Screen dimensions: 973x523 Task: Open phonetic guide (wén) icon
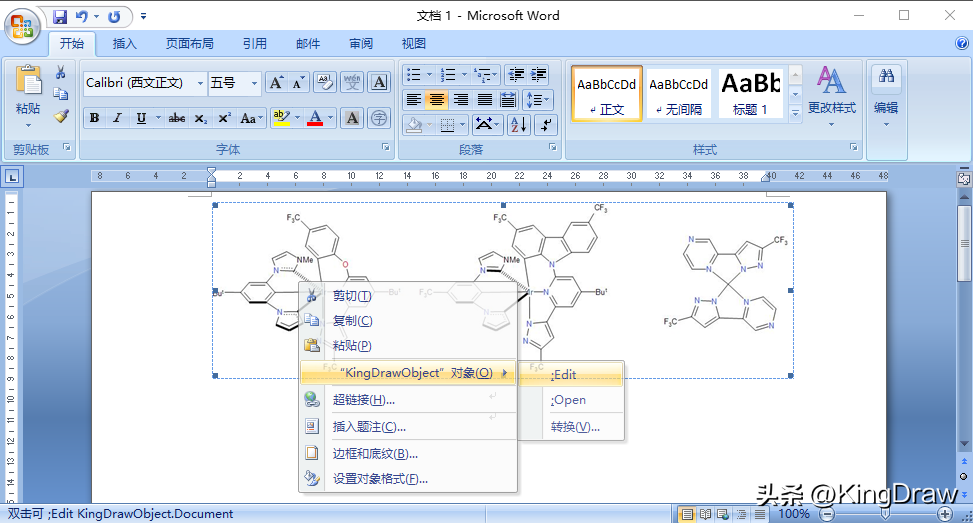(352, 83)
